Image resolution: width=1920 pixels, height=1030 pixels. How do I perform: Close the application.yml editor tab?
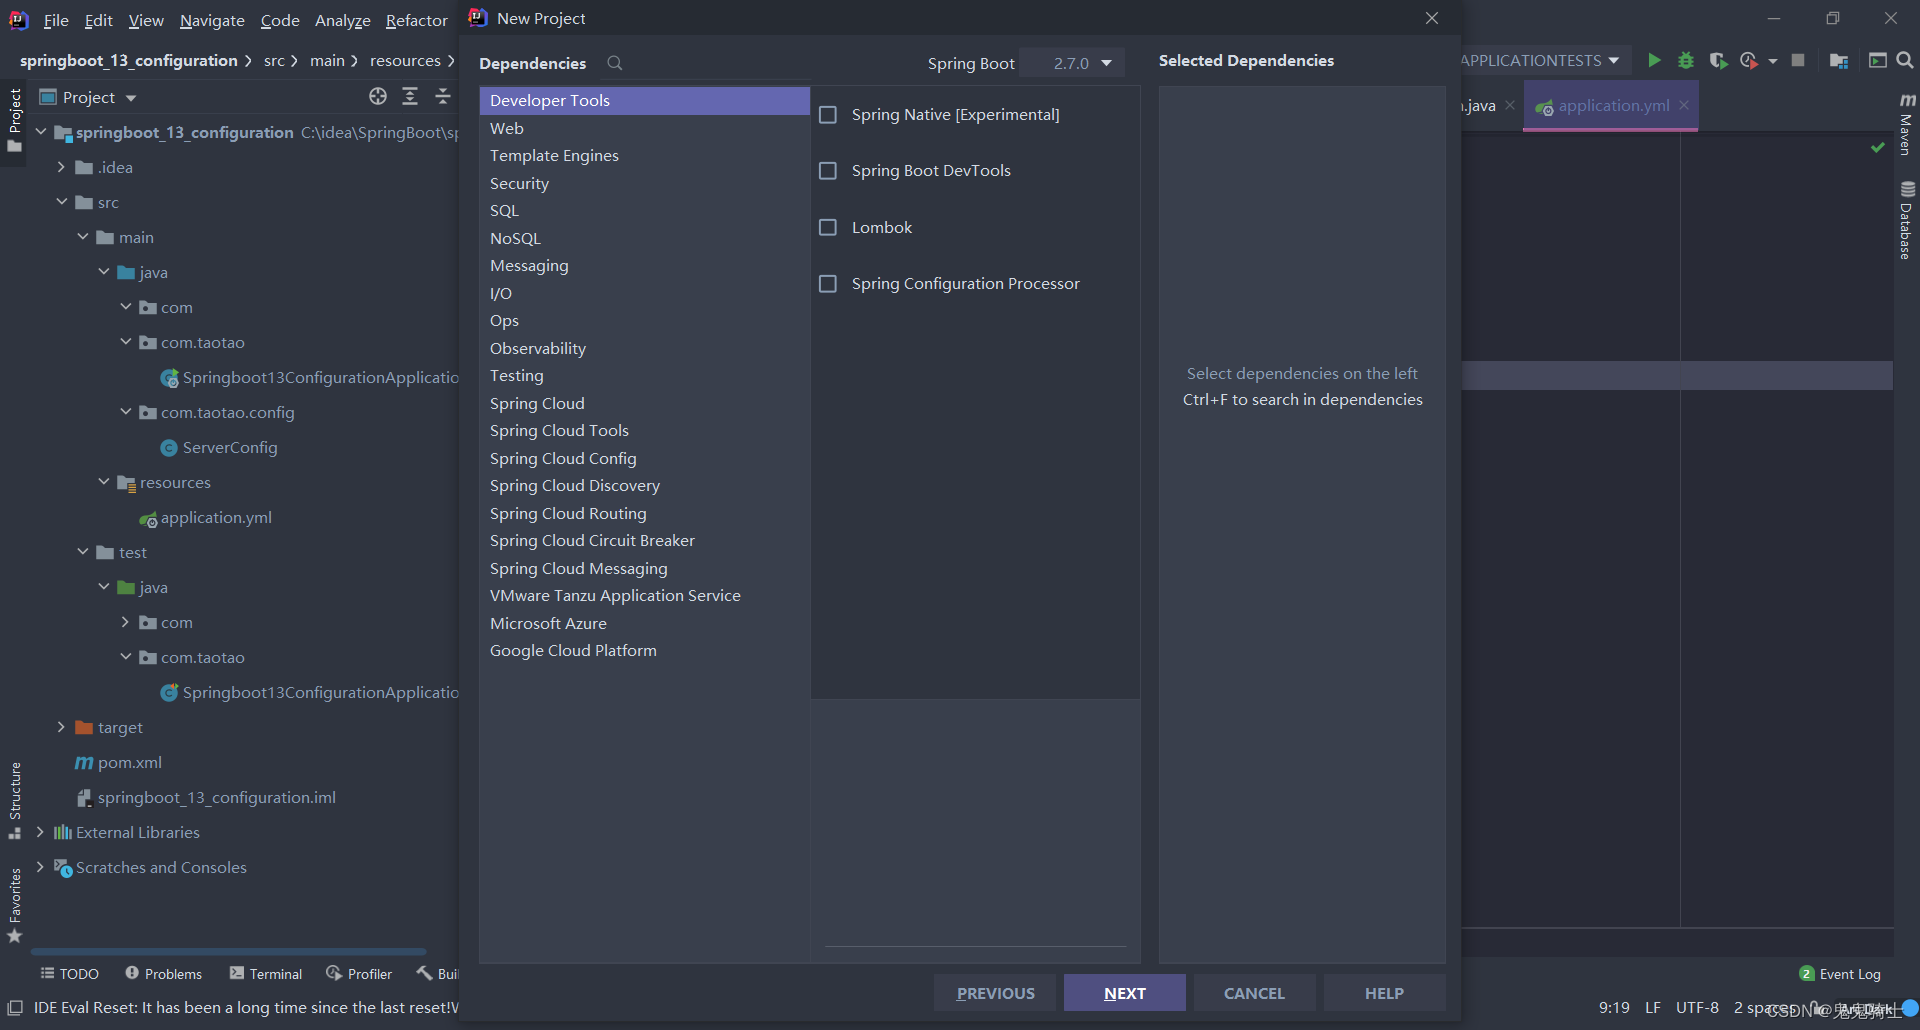point(1684,106)
